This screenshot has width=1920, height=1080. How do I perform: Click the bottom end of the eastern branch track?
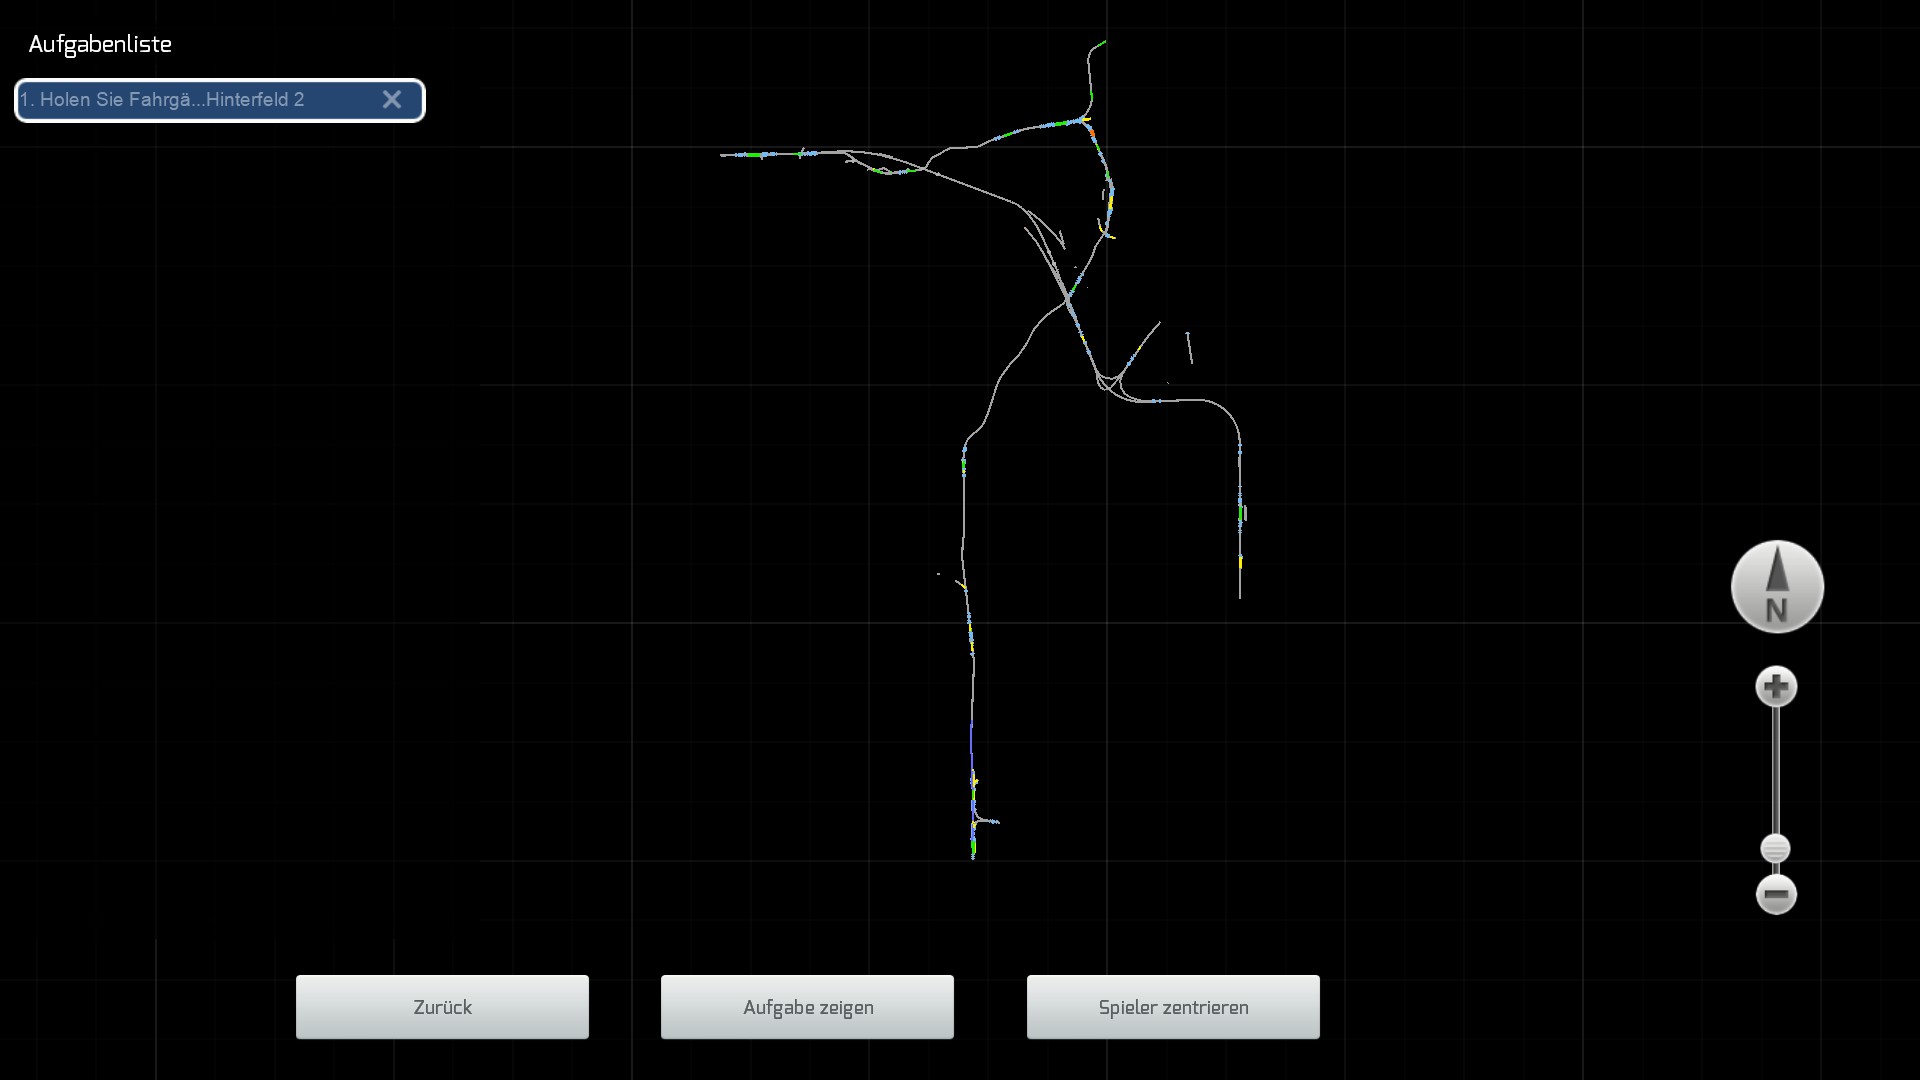(x=1240, y=596)
